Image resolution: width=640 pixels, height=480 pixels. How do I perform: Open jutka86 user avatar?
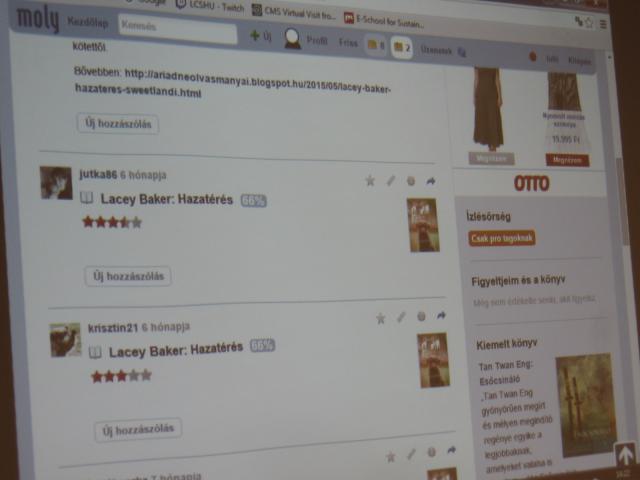pos(56,183)
